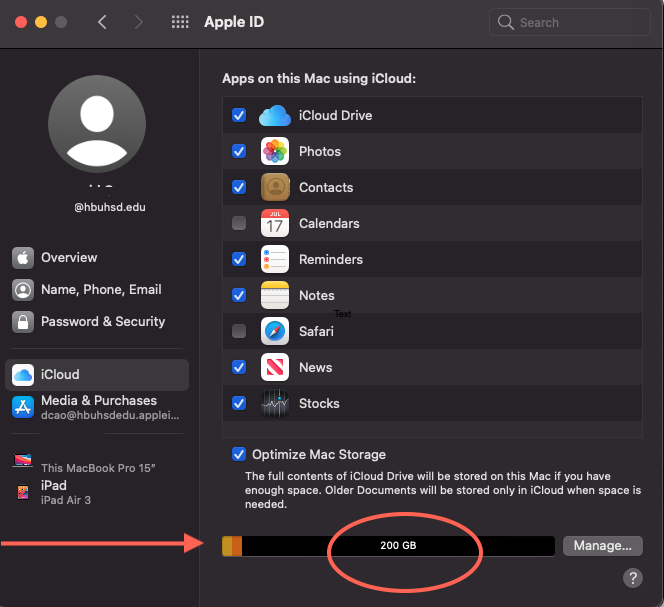Click the iCloud Drive label
The width and height of the screenshot is (664, 607).
pos(335,116)
